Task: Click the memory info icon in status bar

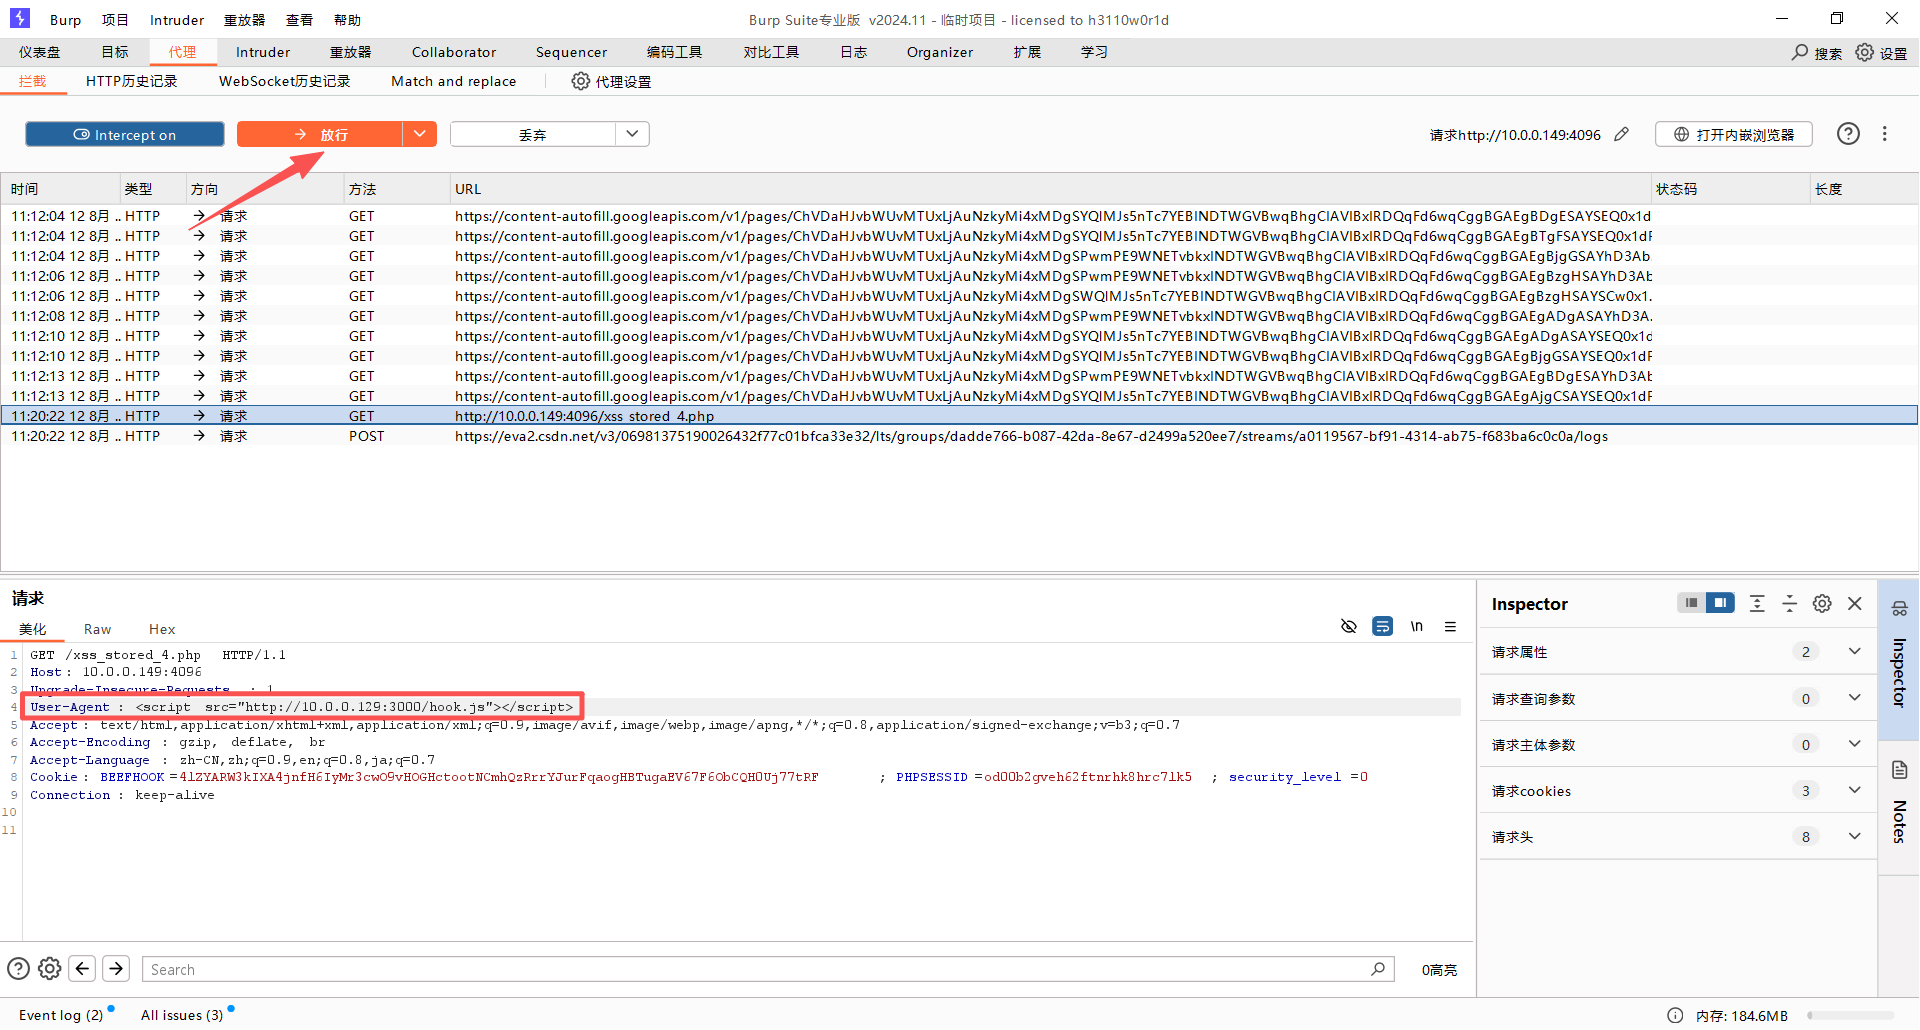Action: [x=1675, y=1015]
